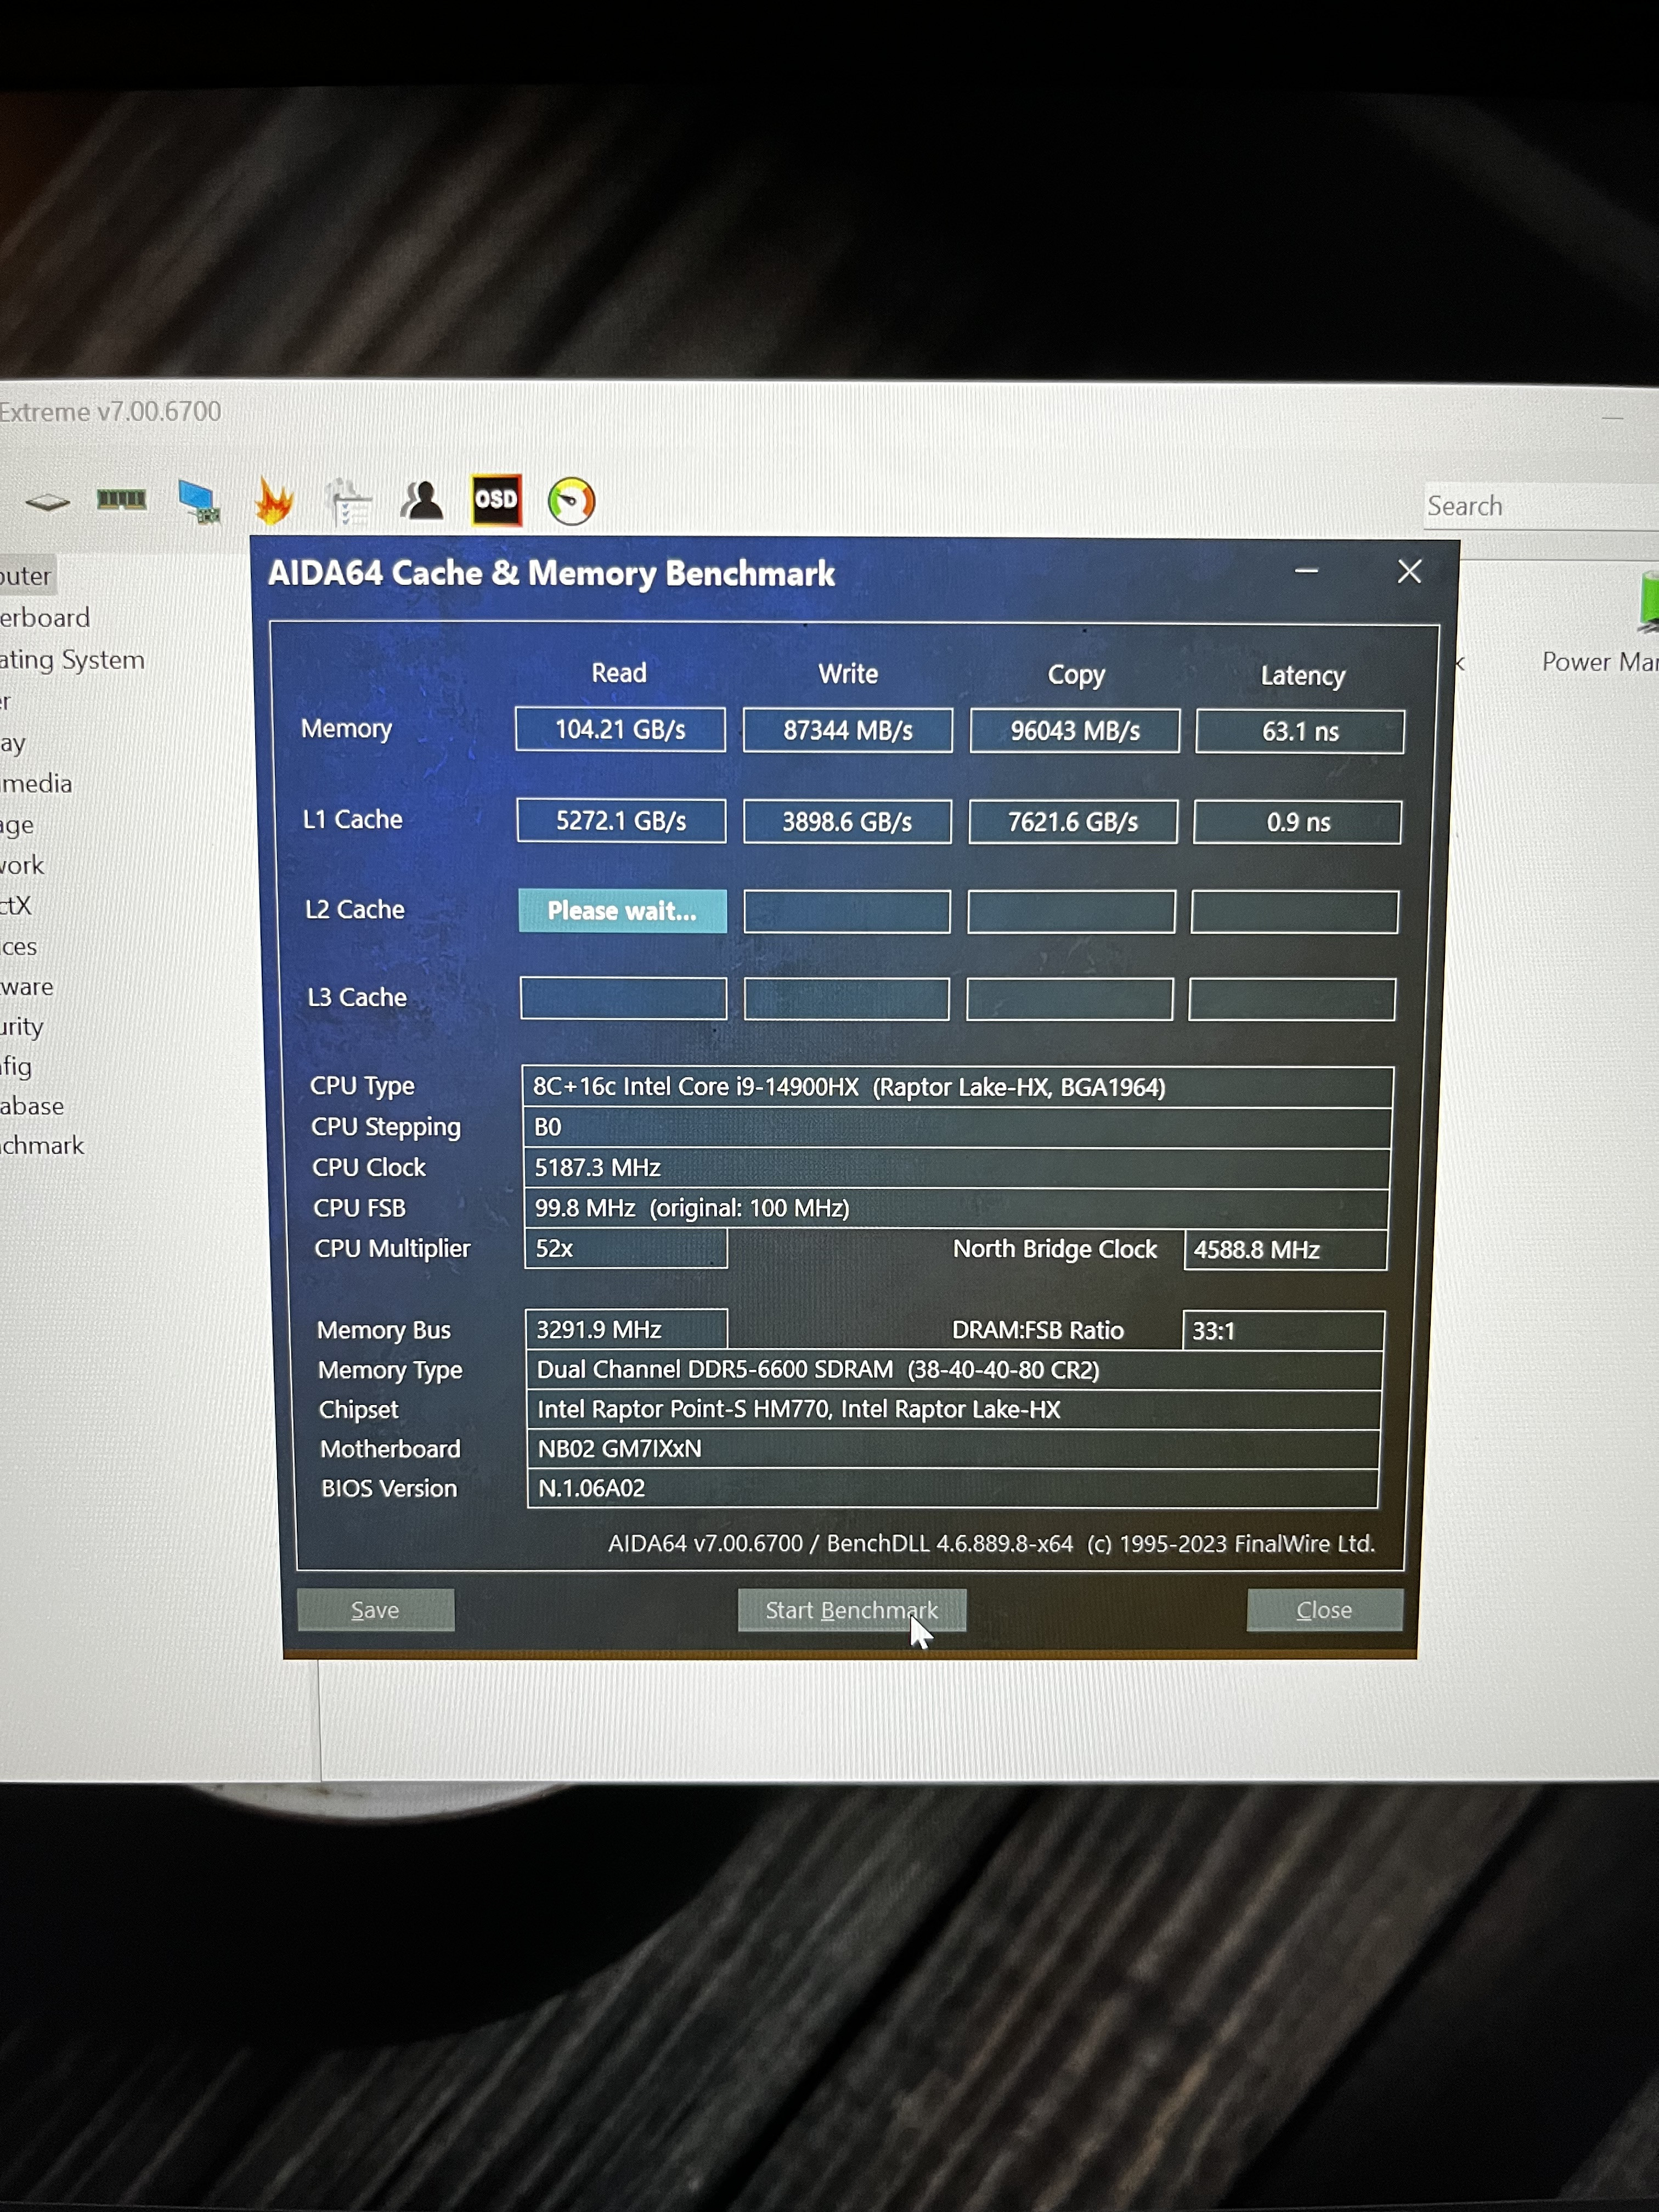Click the Copy column header
The height and width of the screenshot is (2212, 1659).
[x=1076, y=676]
